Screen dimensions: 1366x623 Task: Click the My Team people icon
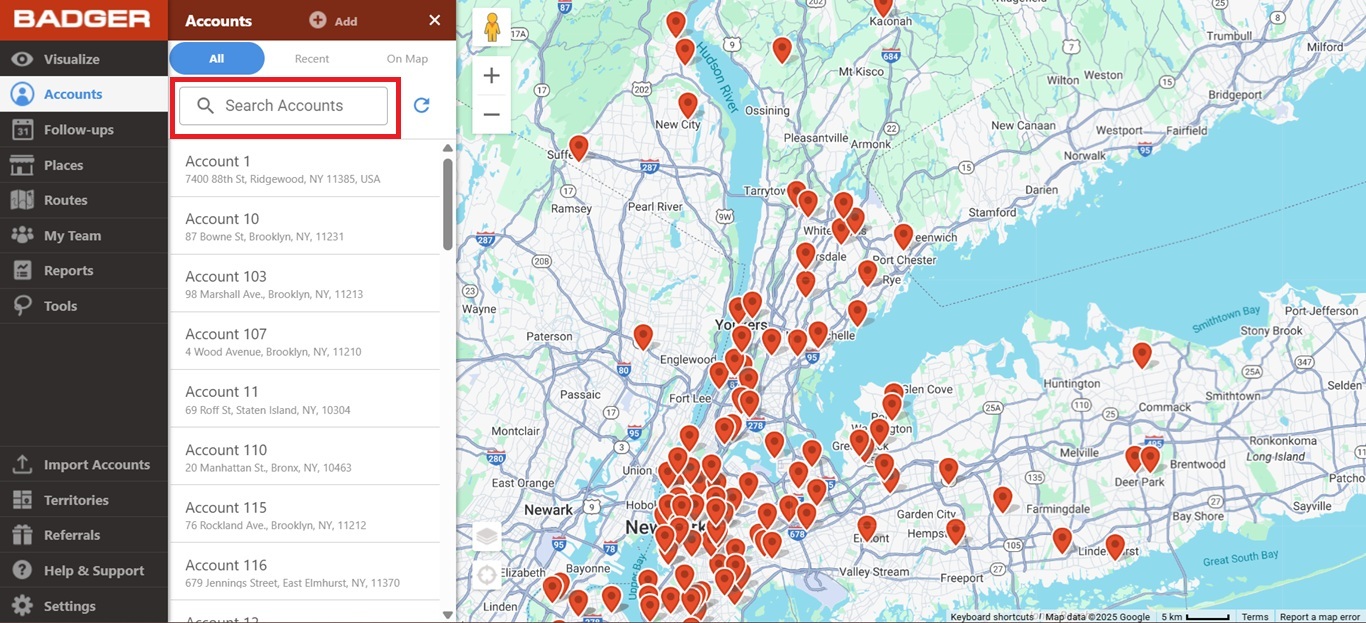point(22,235)
